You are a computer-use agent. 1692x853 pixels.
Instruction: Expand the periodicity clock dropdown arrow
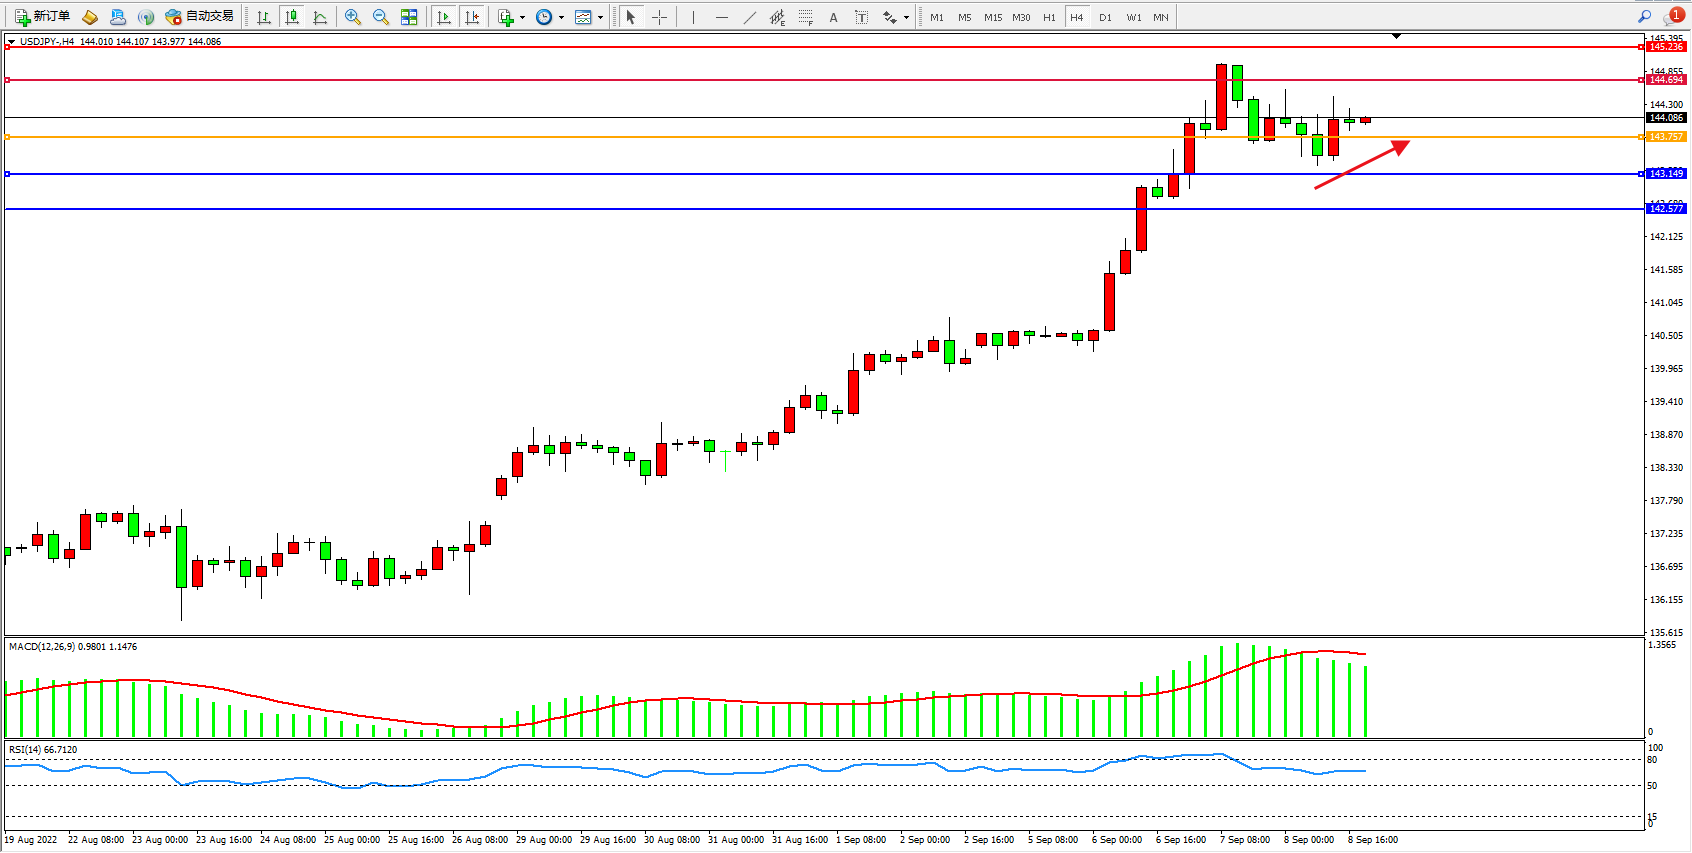click(561, 17)
